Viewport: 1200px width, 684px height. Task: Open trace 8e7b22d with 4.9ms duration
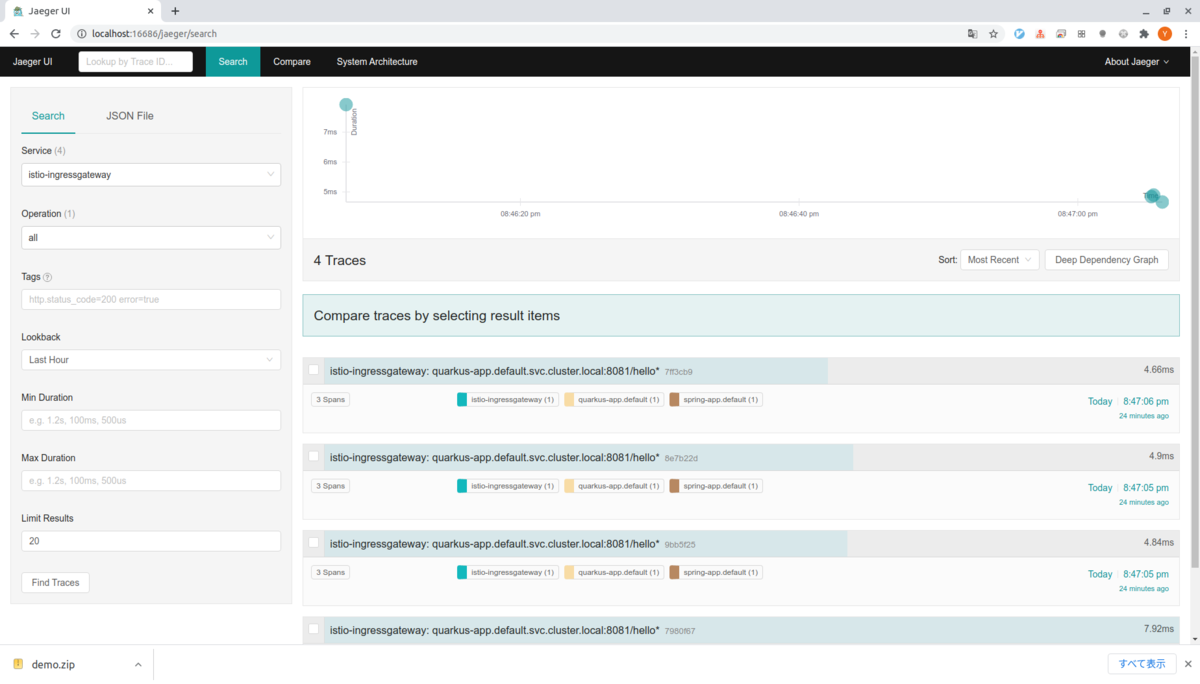click(x=740, y=457)
